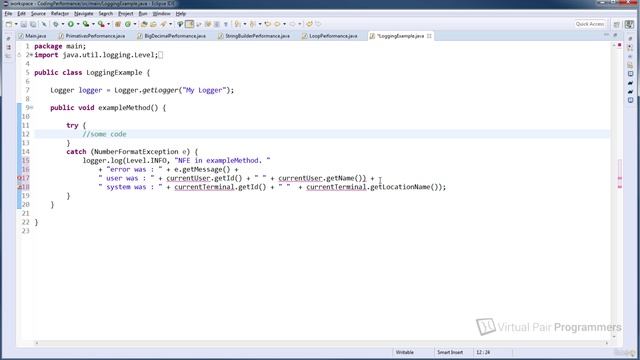
Task: Click the green Run button
Action: [71, 24]
